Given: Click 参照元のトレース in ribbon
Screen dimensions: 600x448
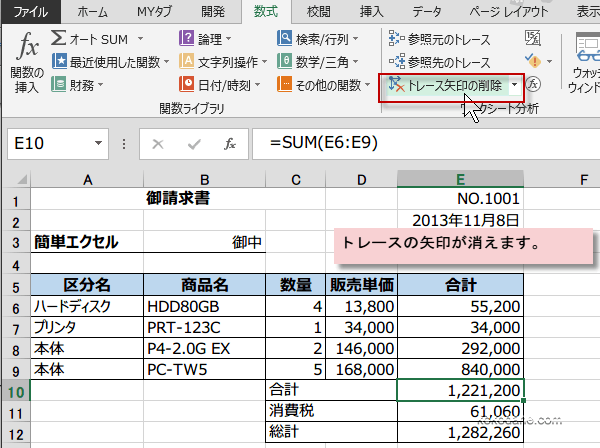Looking at the screenshot, I should pos(440,38).
